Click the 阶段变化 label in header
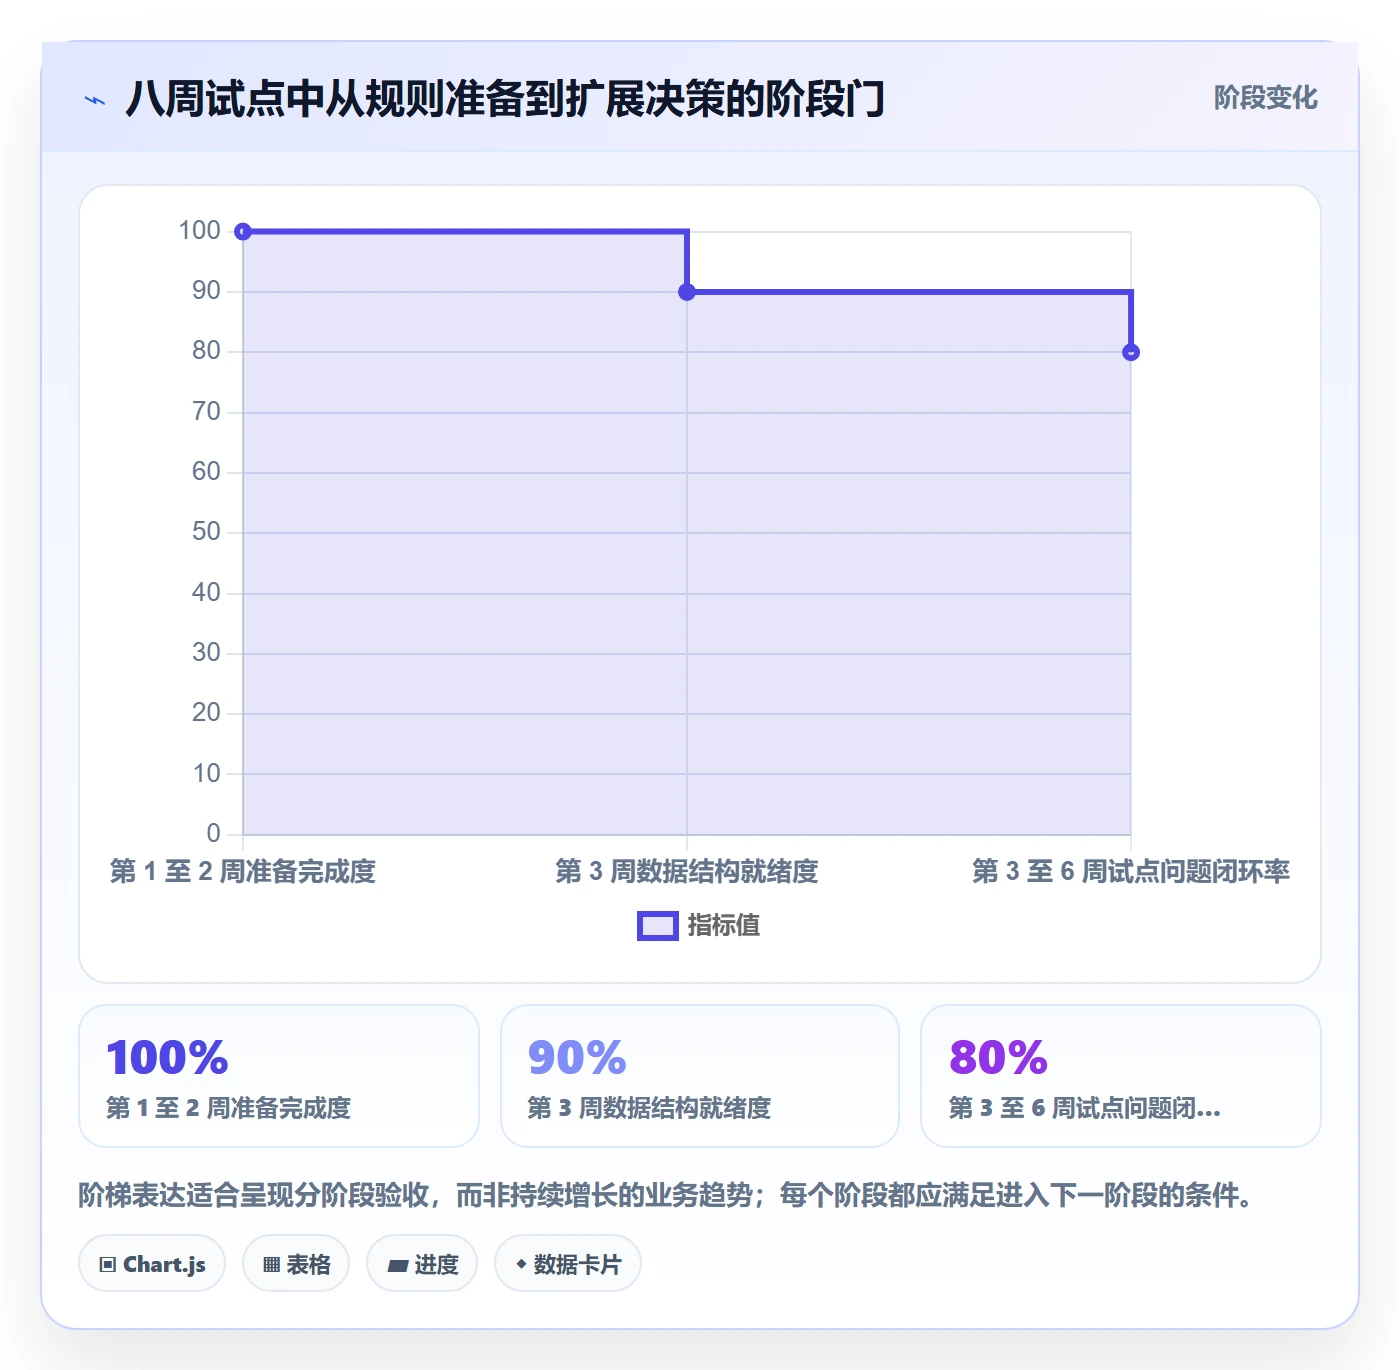Image resolution: width=1400 pixels, height=1370 pixels. (1265, 98)
